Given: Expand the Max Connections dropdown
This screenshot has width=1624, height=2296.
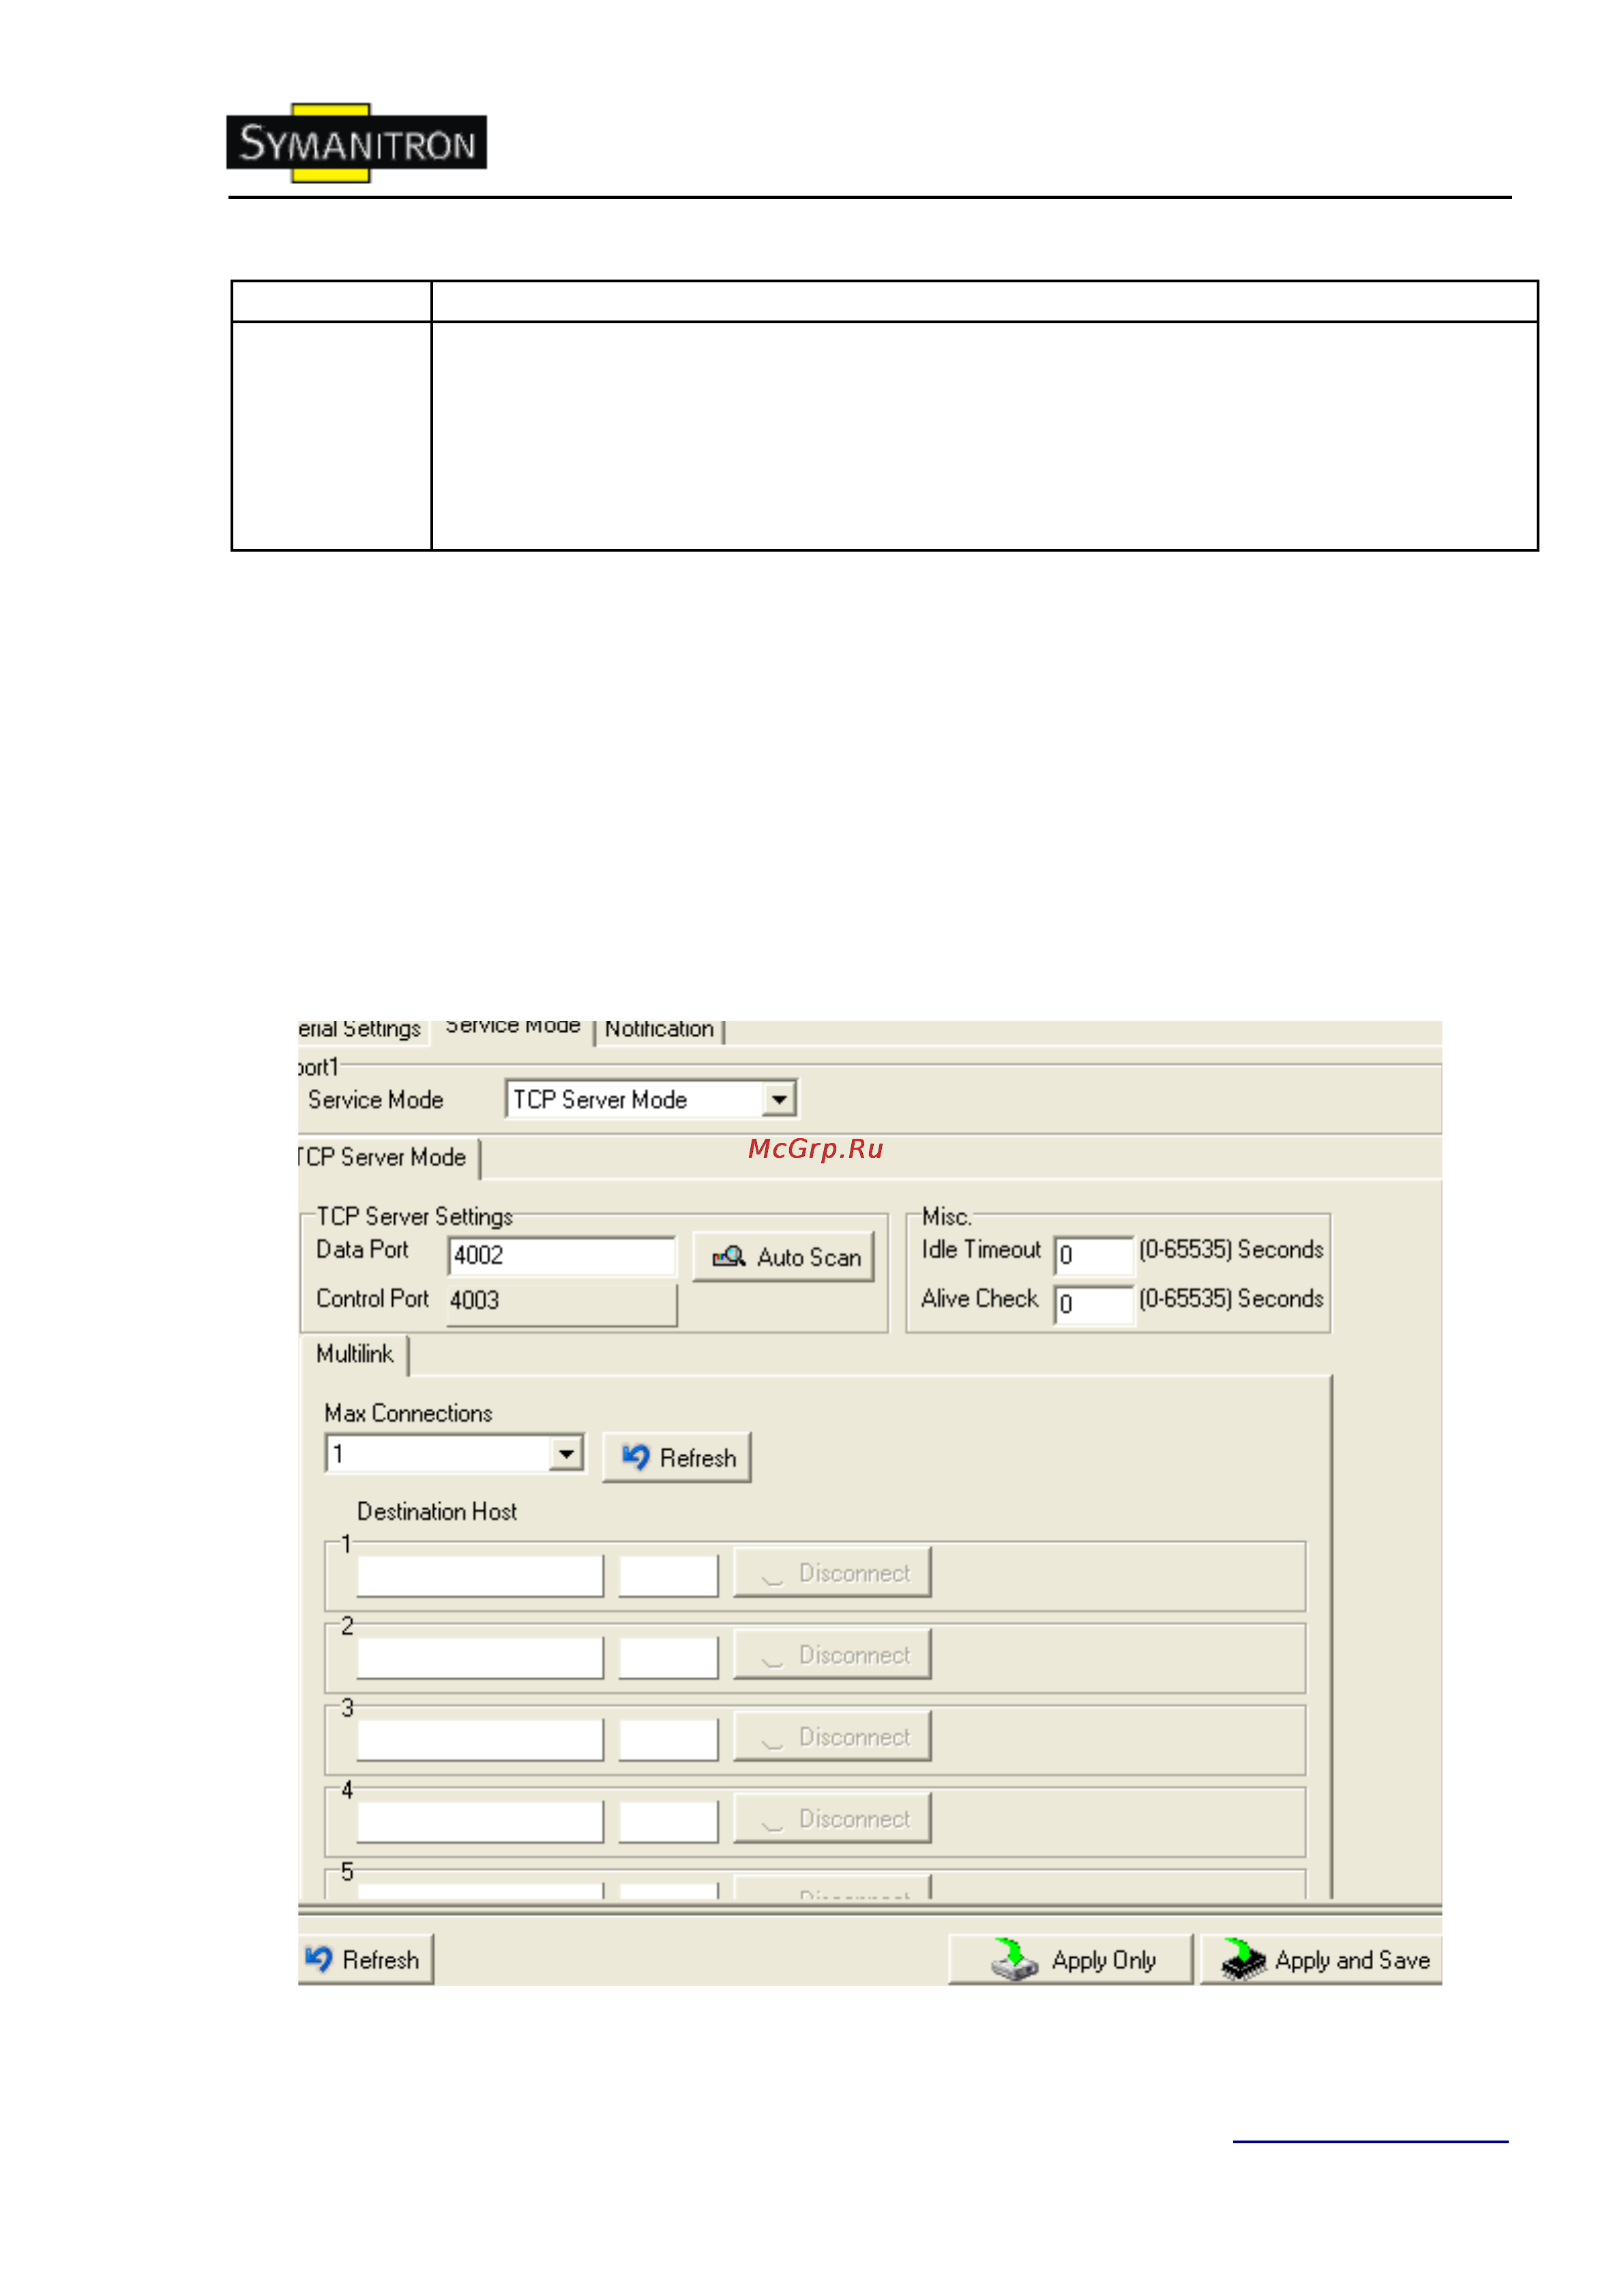Looking at the screenshot, I should tap(566, 1453).
